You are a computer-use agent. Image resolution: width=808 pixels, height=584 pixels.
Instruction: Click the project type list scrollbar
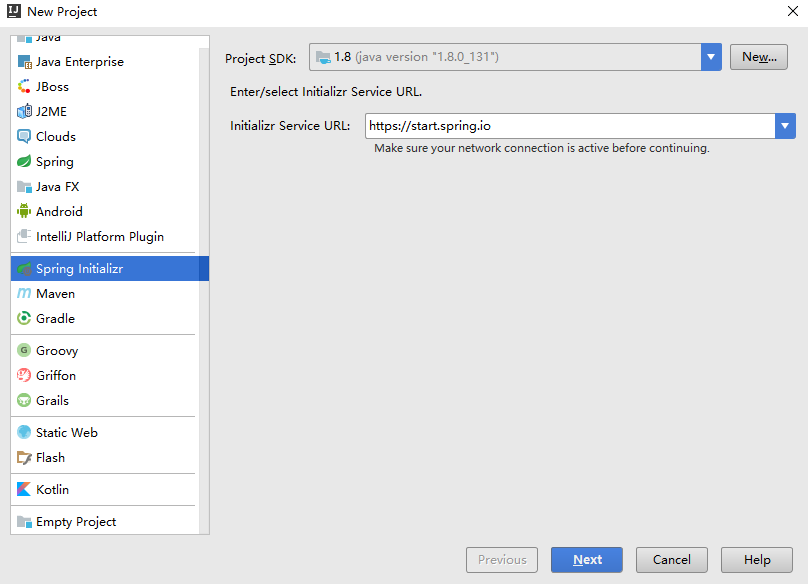point(204,291)
